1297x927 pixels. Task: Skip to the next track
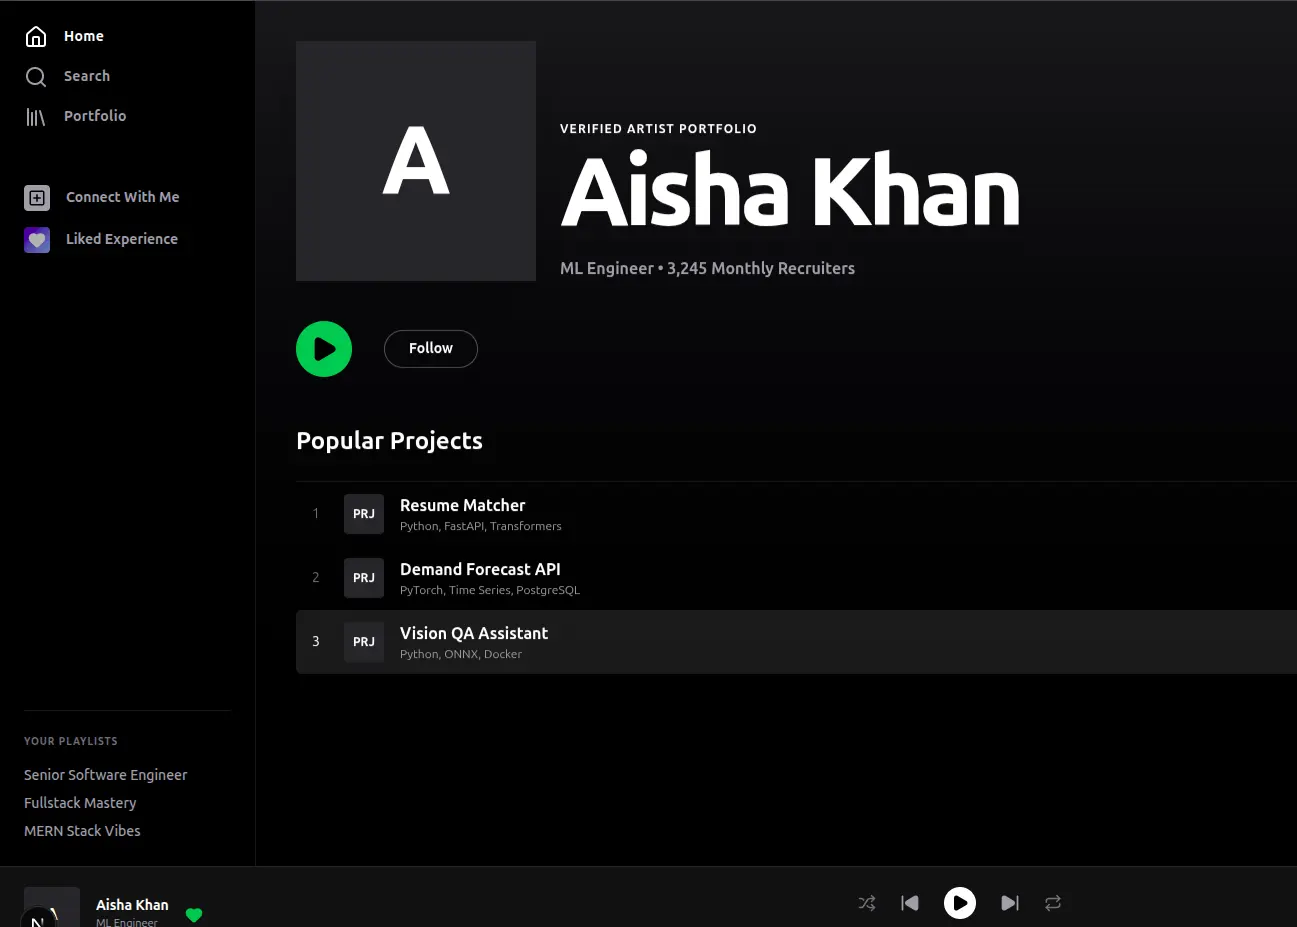(1010, 903)
